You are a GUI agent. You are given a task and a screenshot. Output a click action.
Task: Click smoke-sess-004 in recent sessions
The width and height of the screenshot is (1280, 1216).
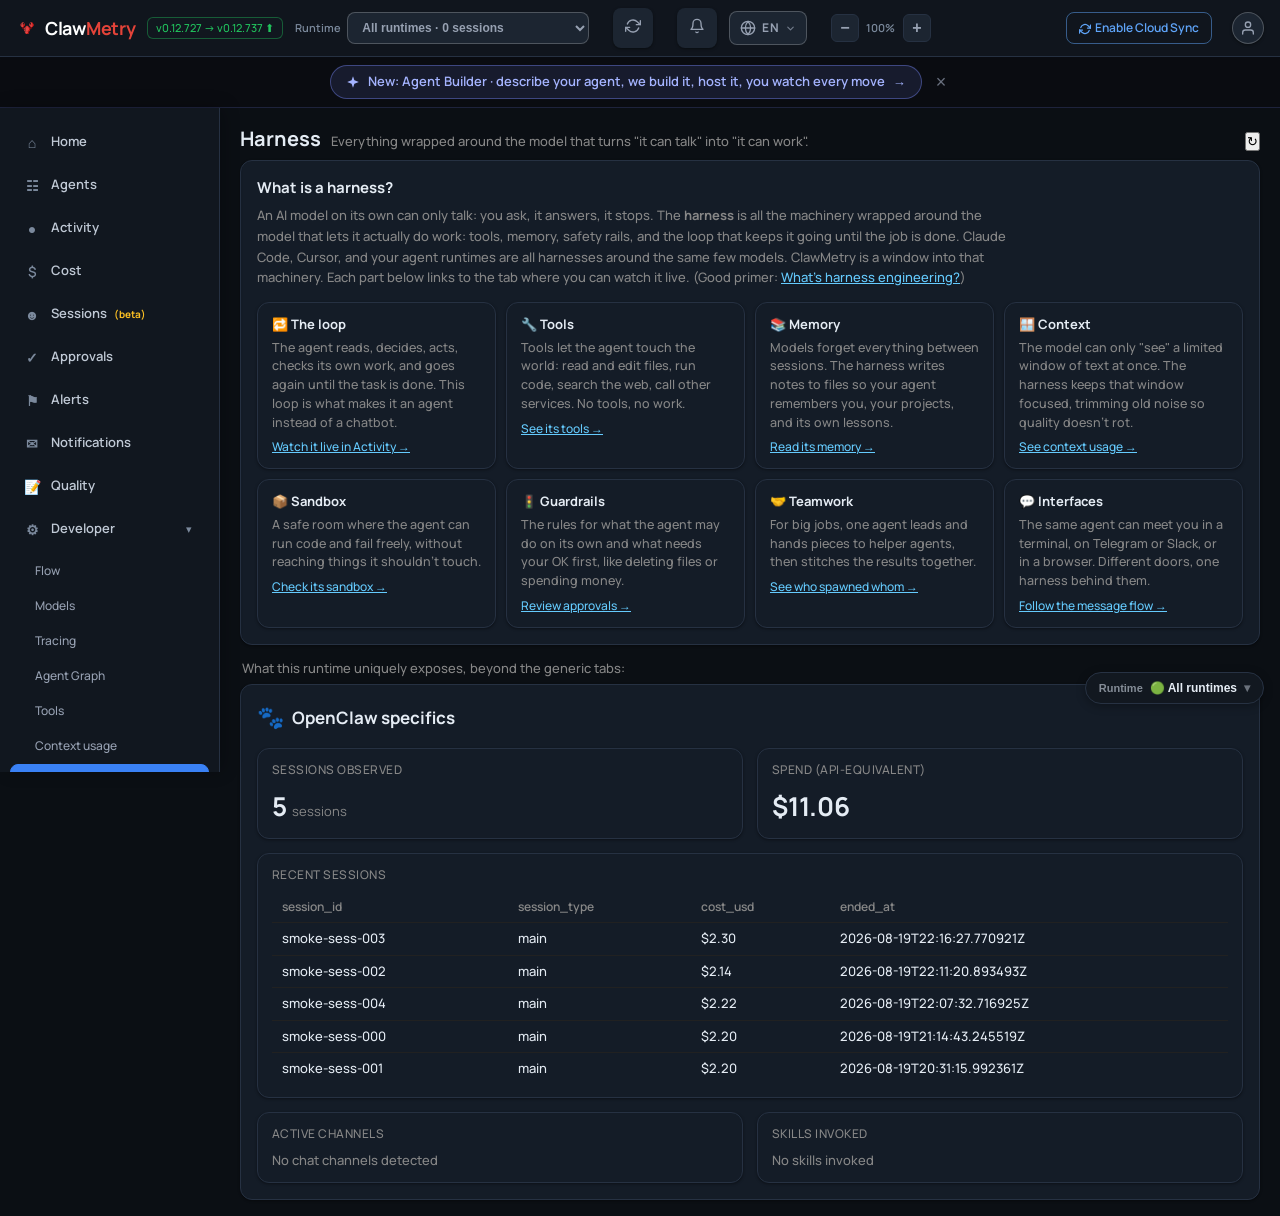point(333,1004)
